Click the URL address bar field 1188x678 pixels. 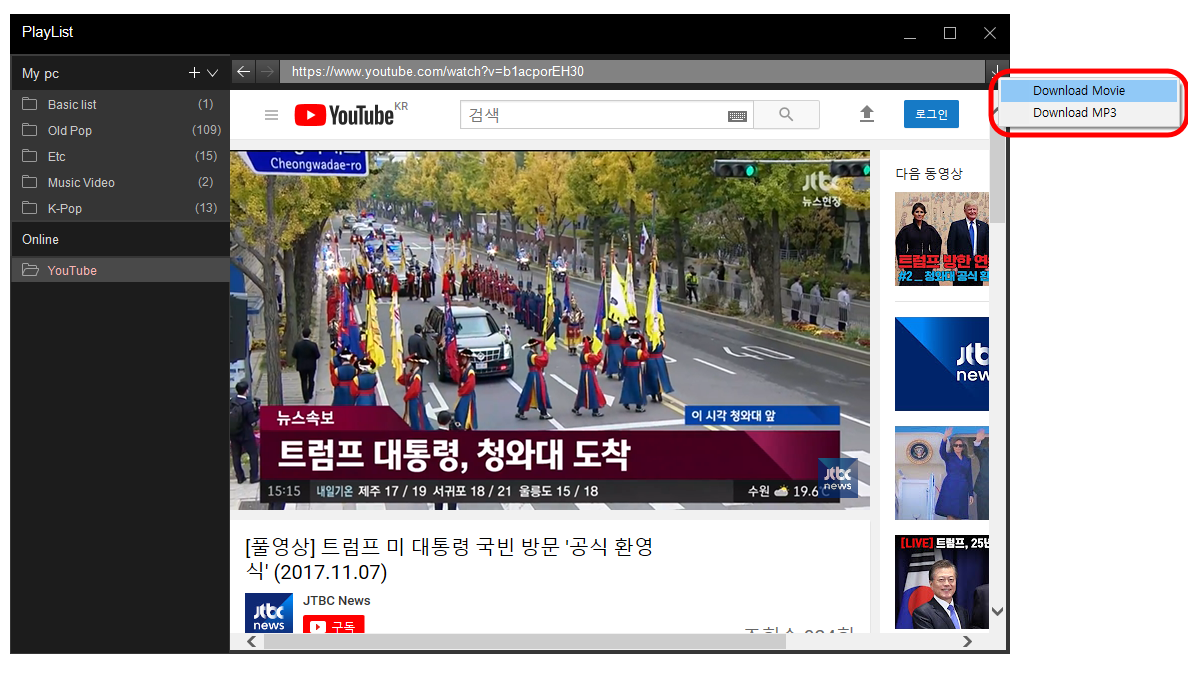point(630,72)
